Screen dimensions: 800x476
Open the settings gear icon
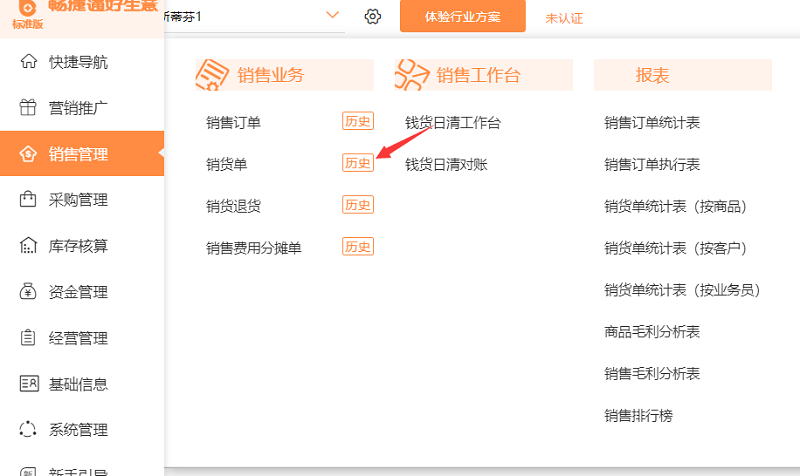[x=372, y=16]
